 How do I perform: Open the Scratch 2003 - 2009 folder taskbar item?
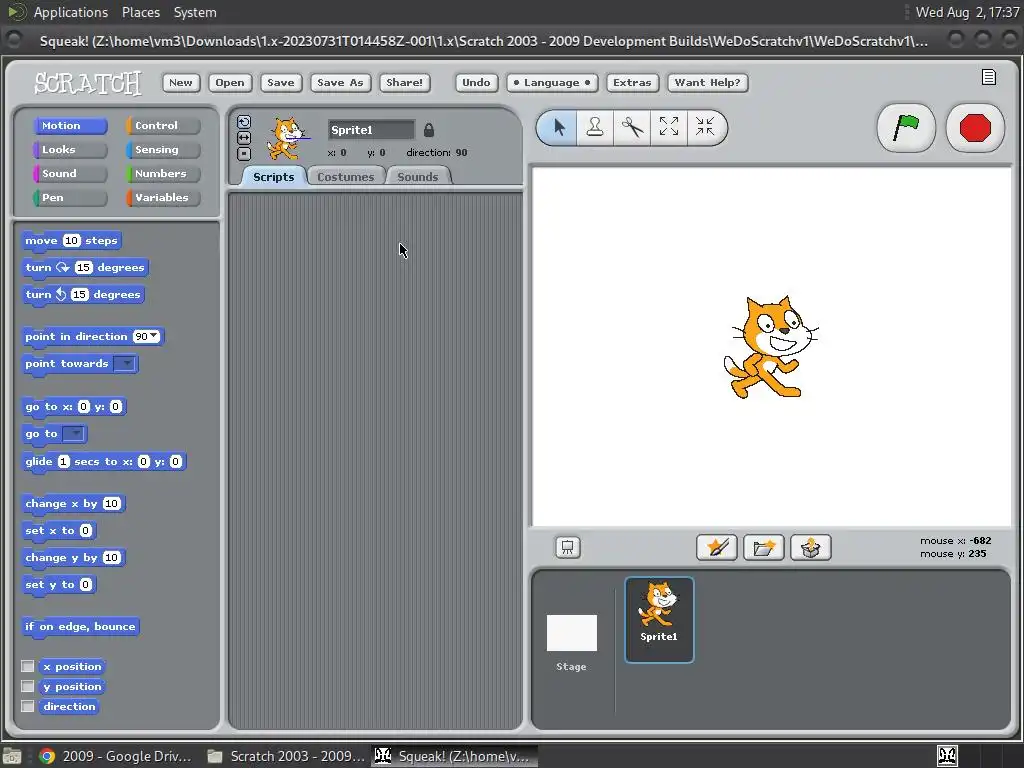[x=286, y=756]
